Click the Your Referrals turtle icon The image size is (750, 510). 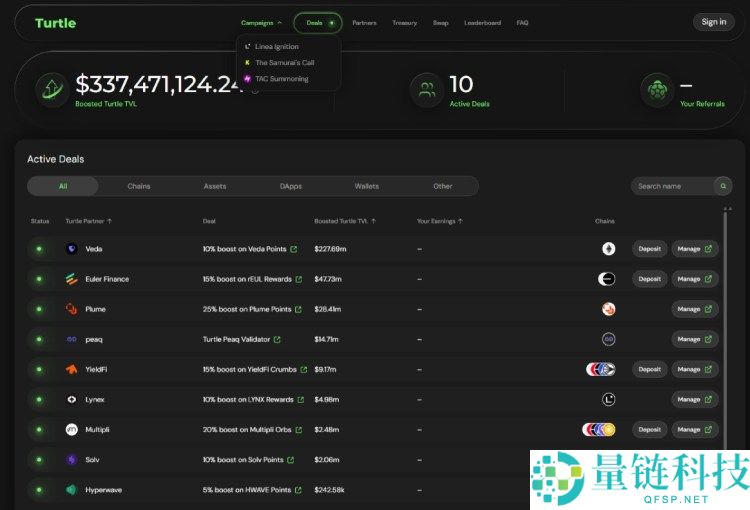(657, 90)
